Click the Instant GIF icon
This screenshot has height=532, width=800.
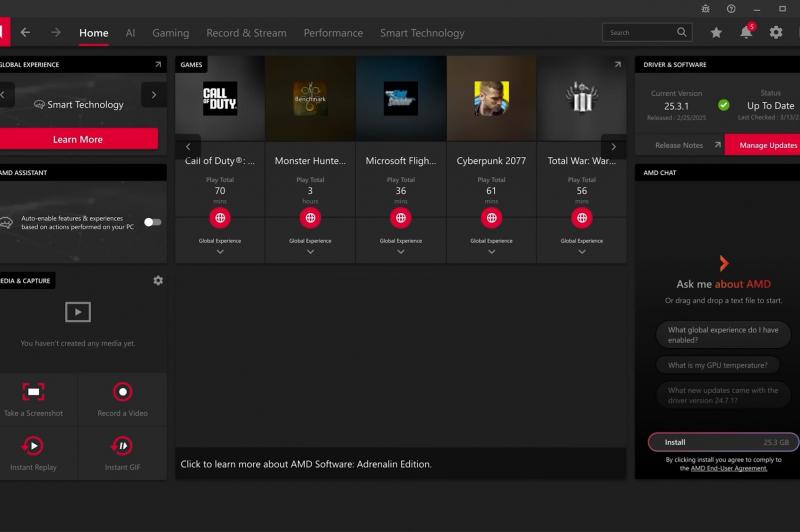pos(122,446)
